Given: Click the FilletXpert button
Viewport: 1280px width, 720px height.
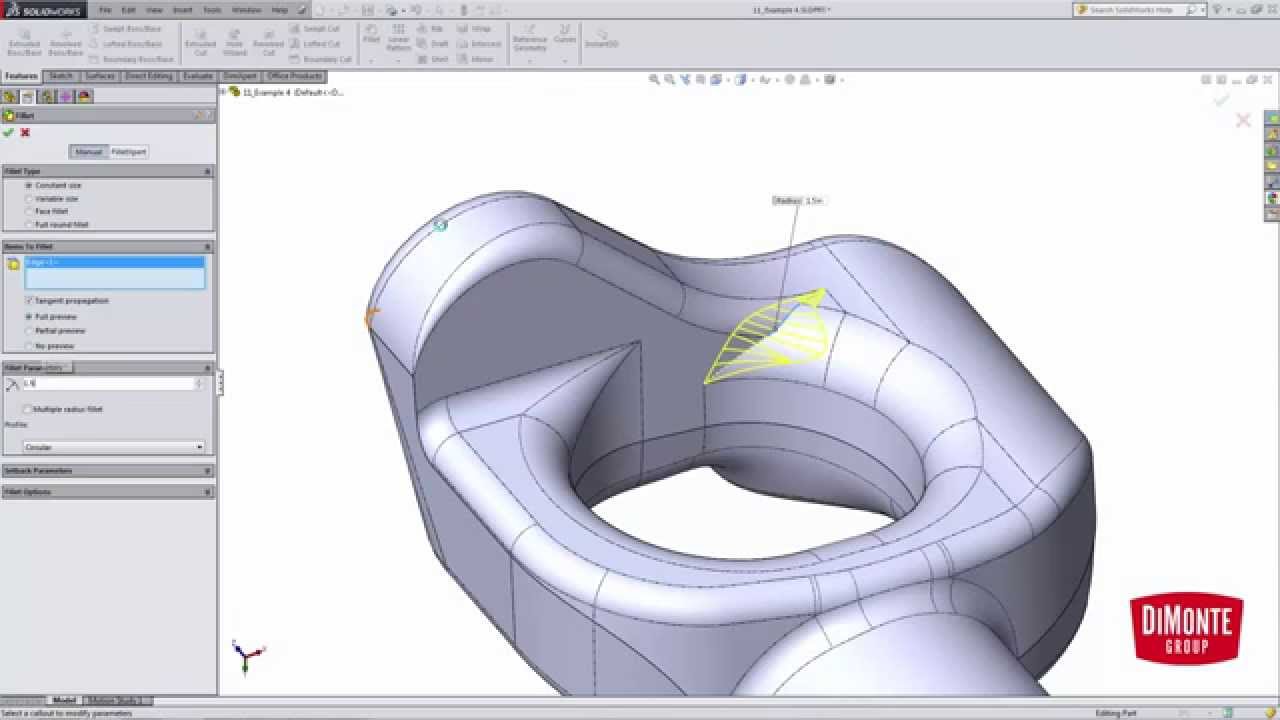Looking at the screenshot, I should (128, 151).
